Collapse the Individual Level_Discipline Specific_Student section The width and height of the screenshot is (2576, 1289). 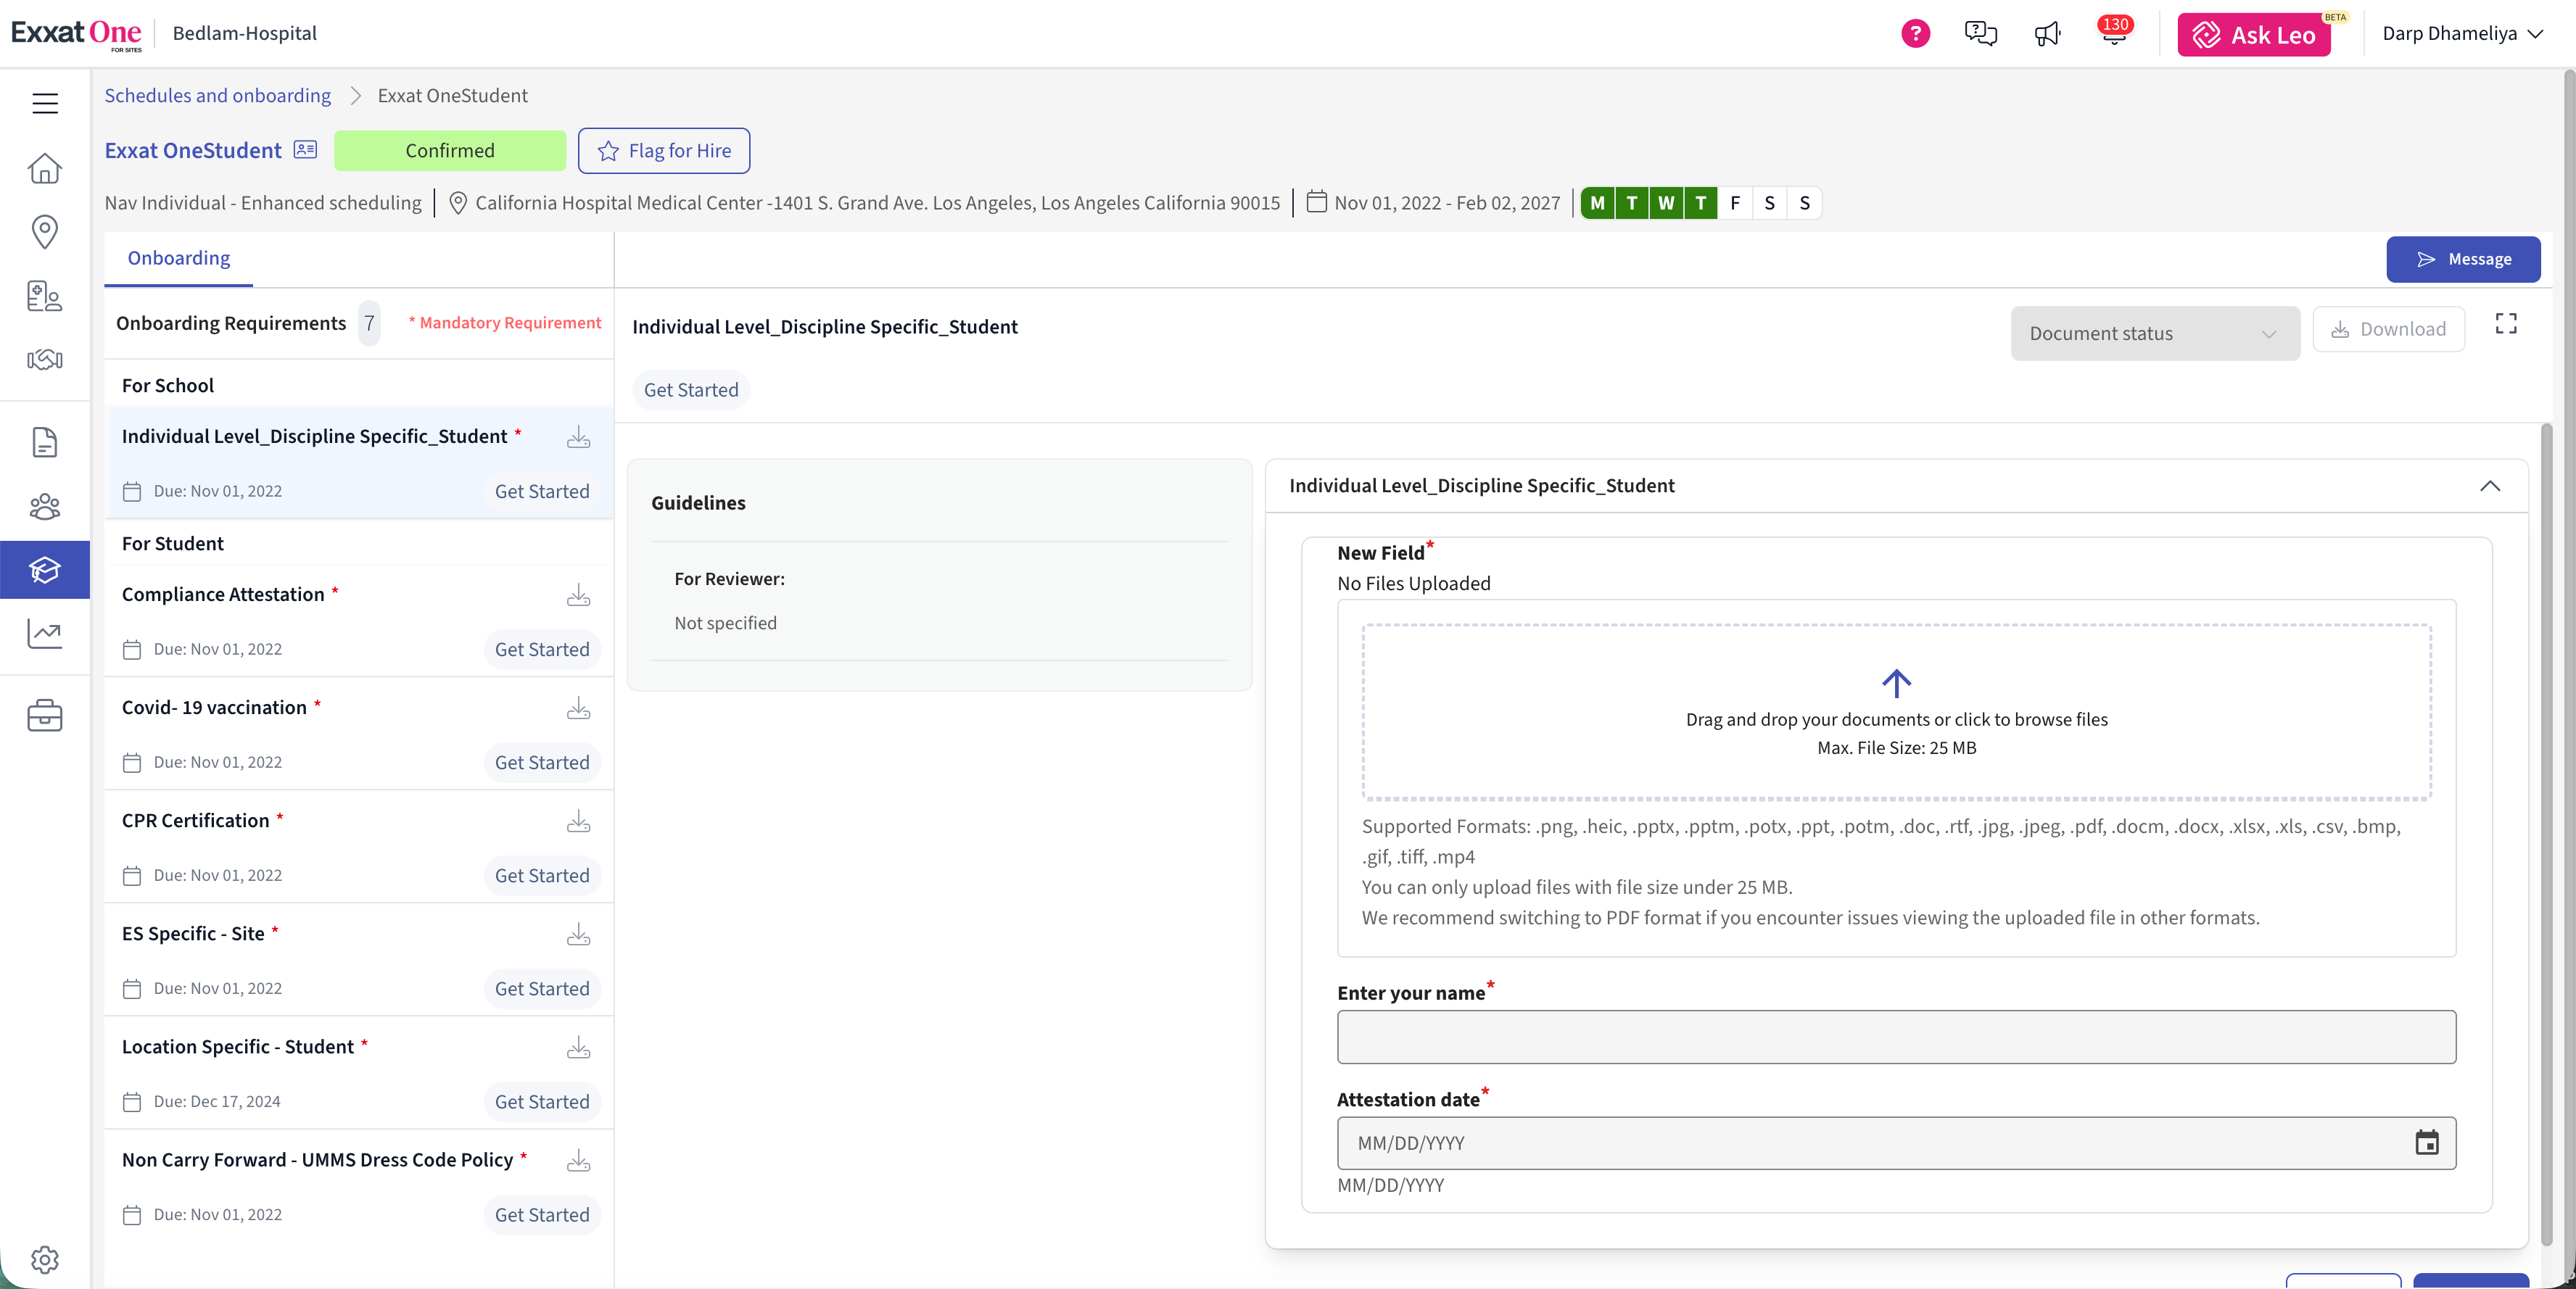point(2489,486)
